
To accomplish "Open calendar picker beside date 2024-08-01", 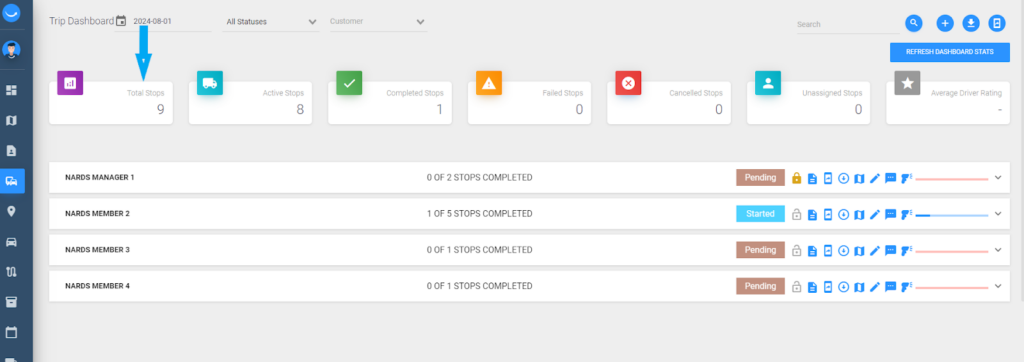I will (121, 21).
